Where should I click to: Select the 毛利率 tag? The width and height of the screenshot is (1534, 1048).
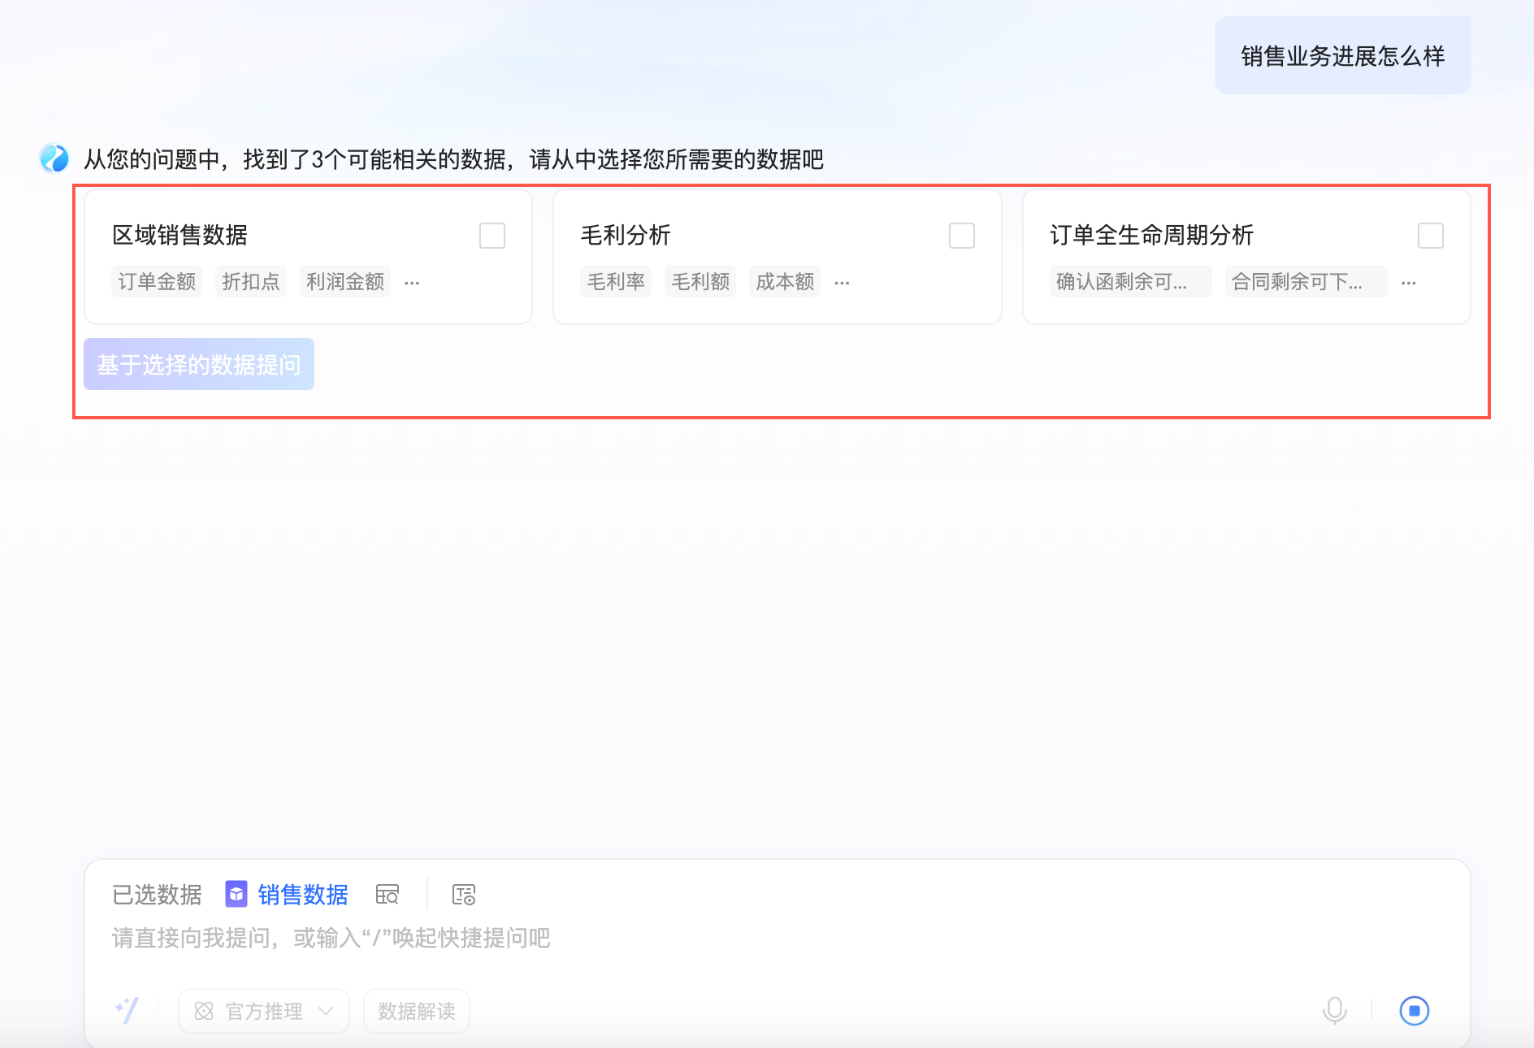click(616, 282)
